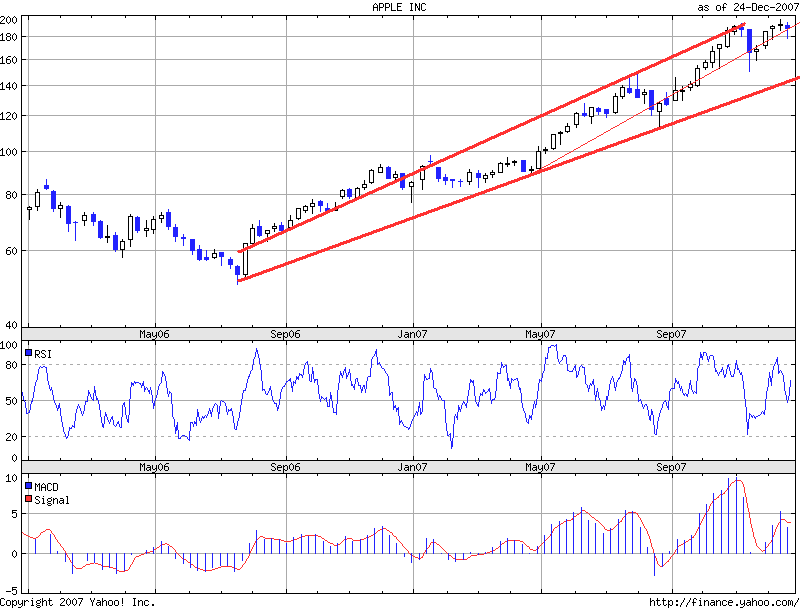This screenshot has height=614, width=804.
Task: Click the 180 price axis label
Action: coord(9,37)
